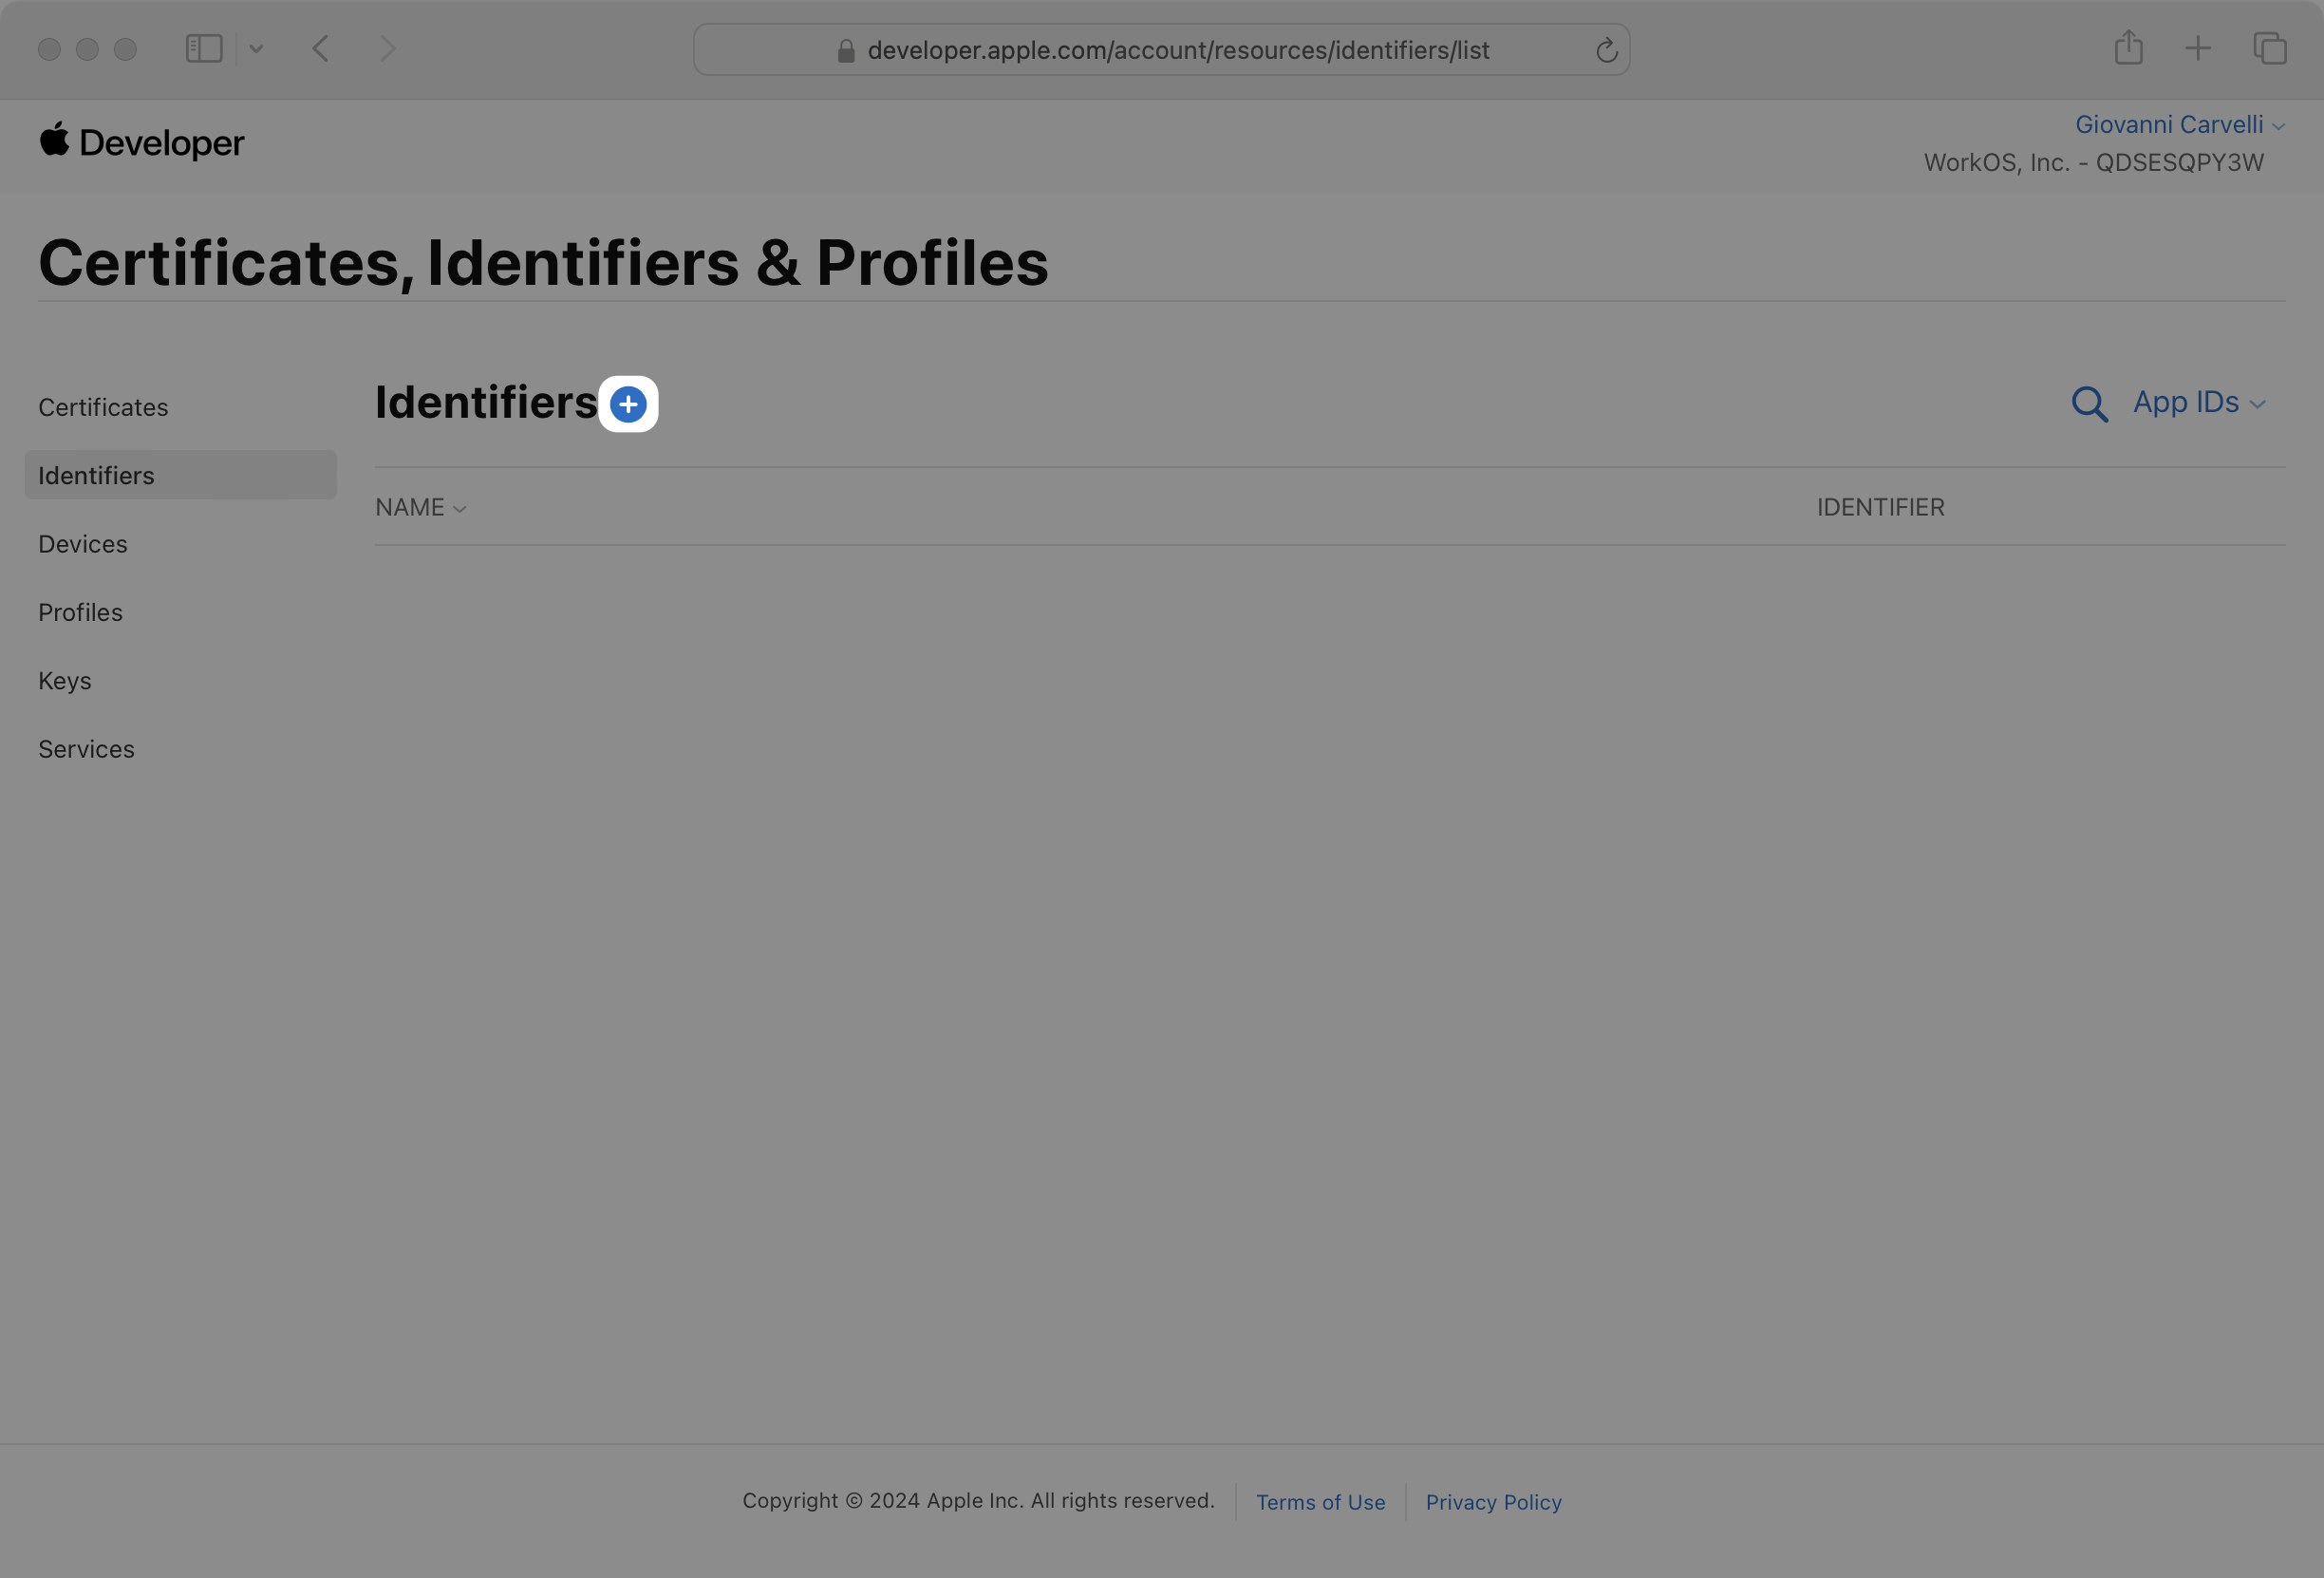Expand the sidebar options chevron
The image size is (2324, 1578).
click(256, 49)
